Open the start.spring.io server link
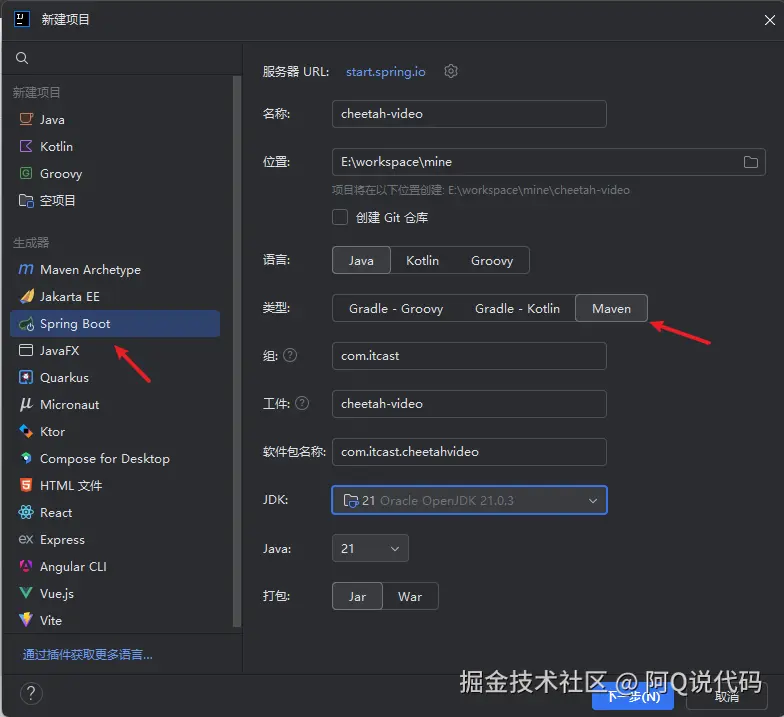784x717 pixels. [386, 72]
